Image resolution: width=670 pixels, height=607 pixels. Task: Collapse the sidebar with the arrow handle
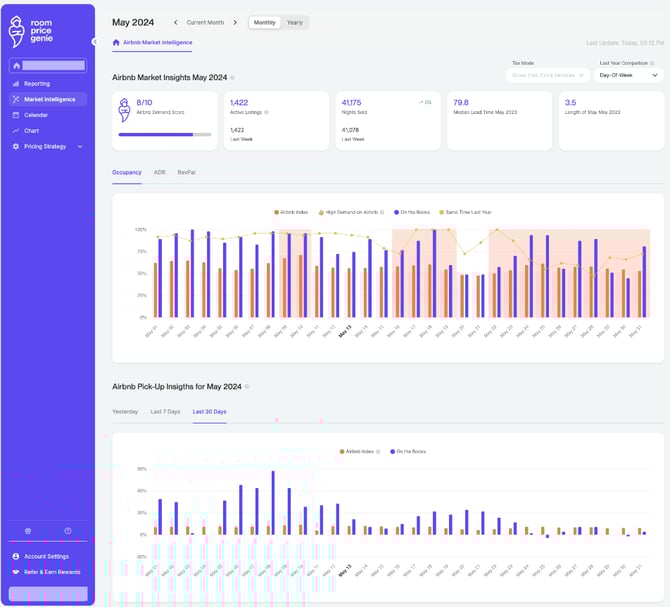[95, 42]
